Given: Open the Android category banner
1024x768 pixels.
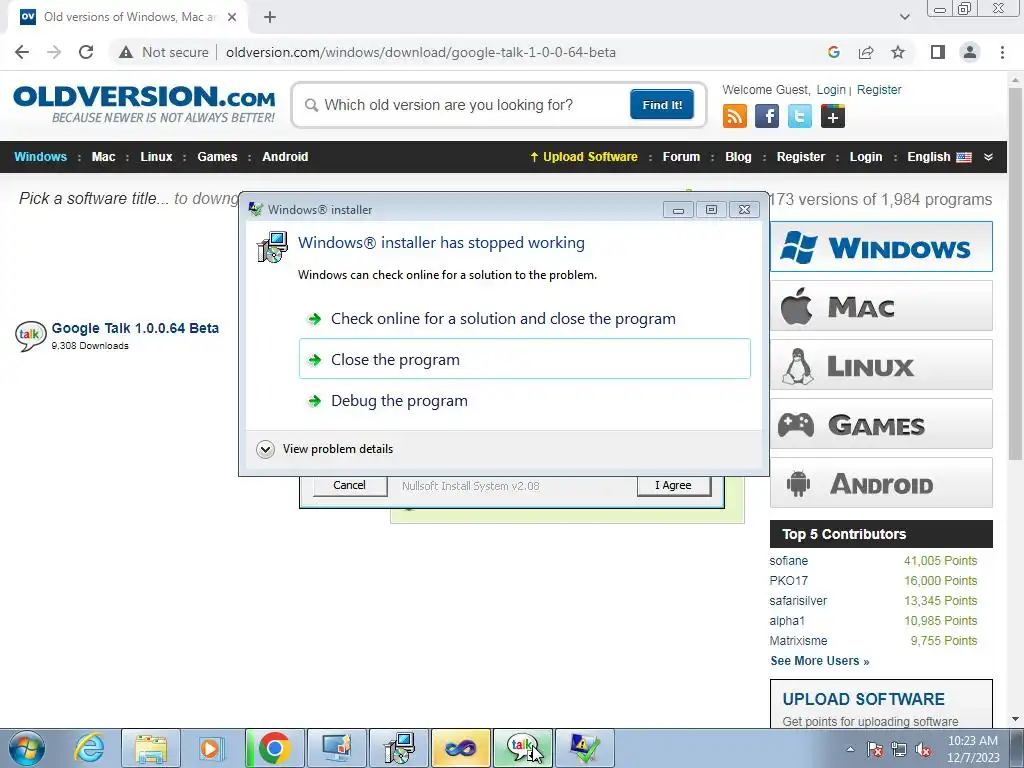Looking at the screenshot, I should click(881, 483).
